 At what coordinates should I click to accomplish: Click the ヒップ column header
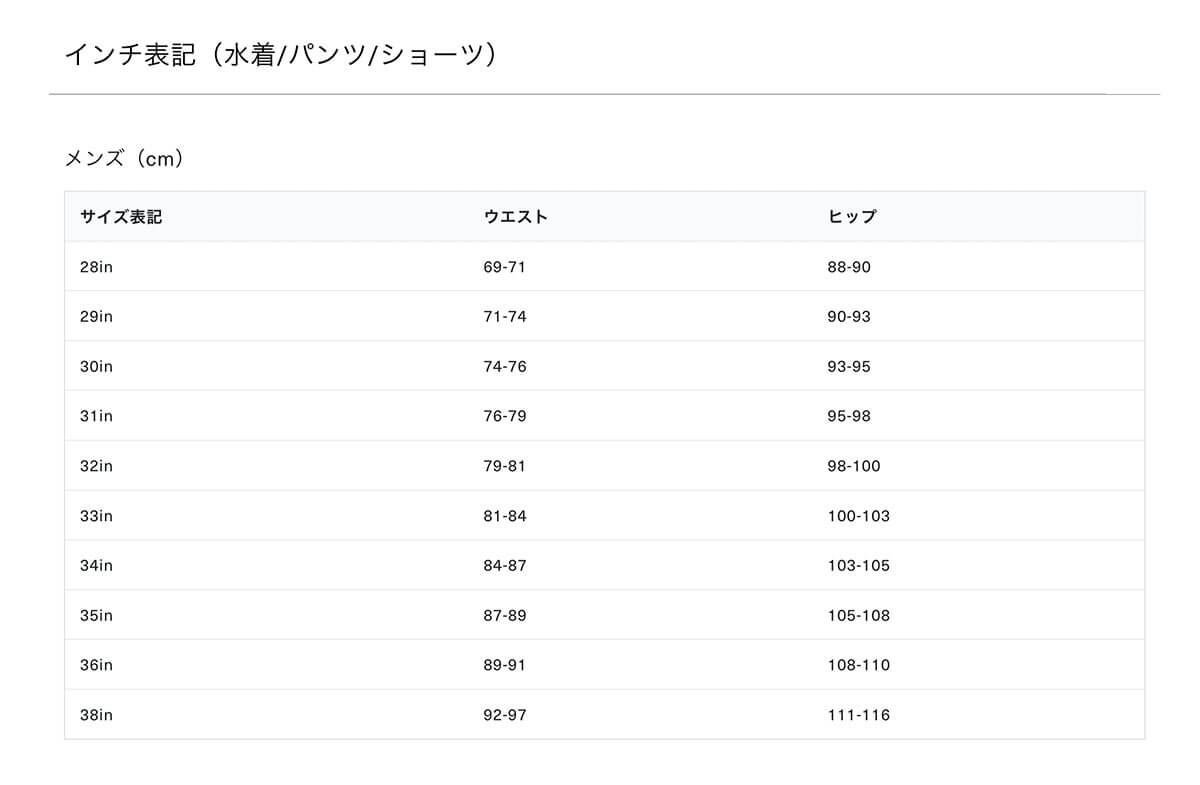(x=852, y=216)
